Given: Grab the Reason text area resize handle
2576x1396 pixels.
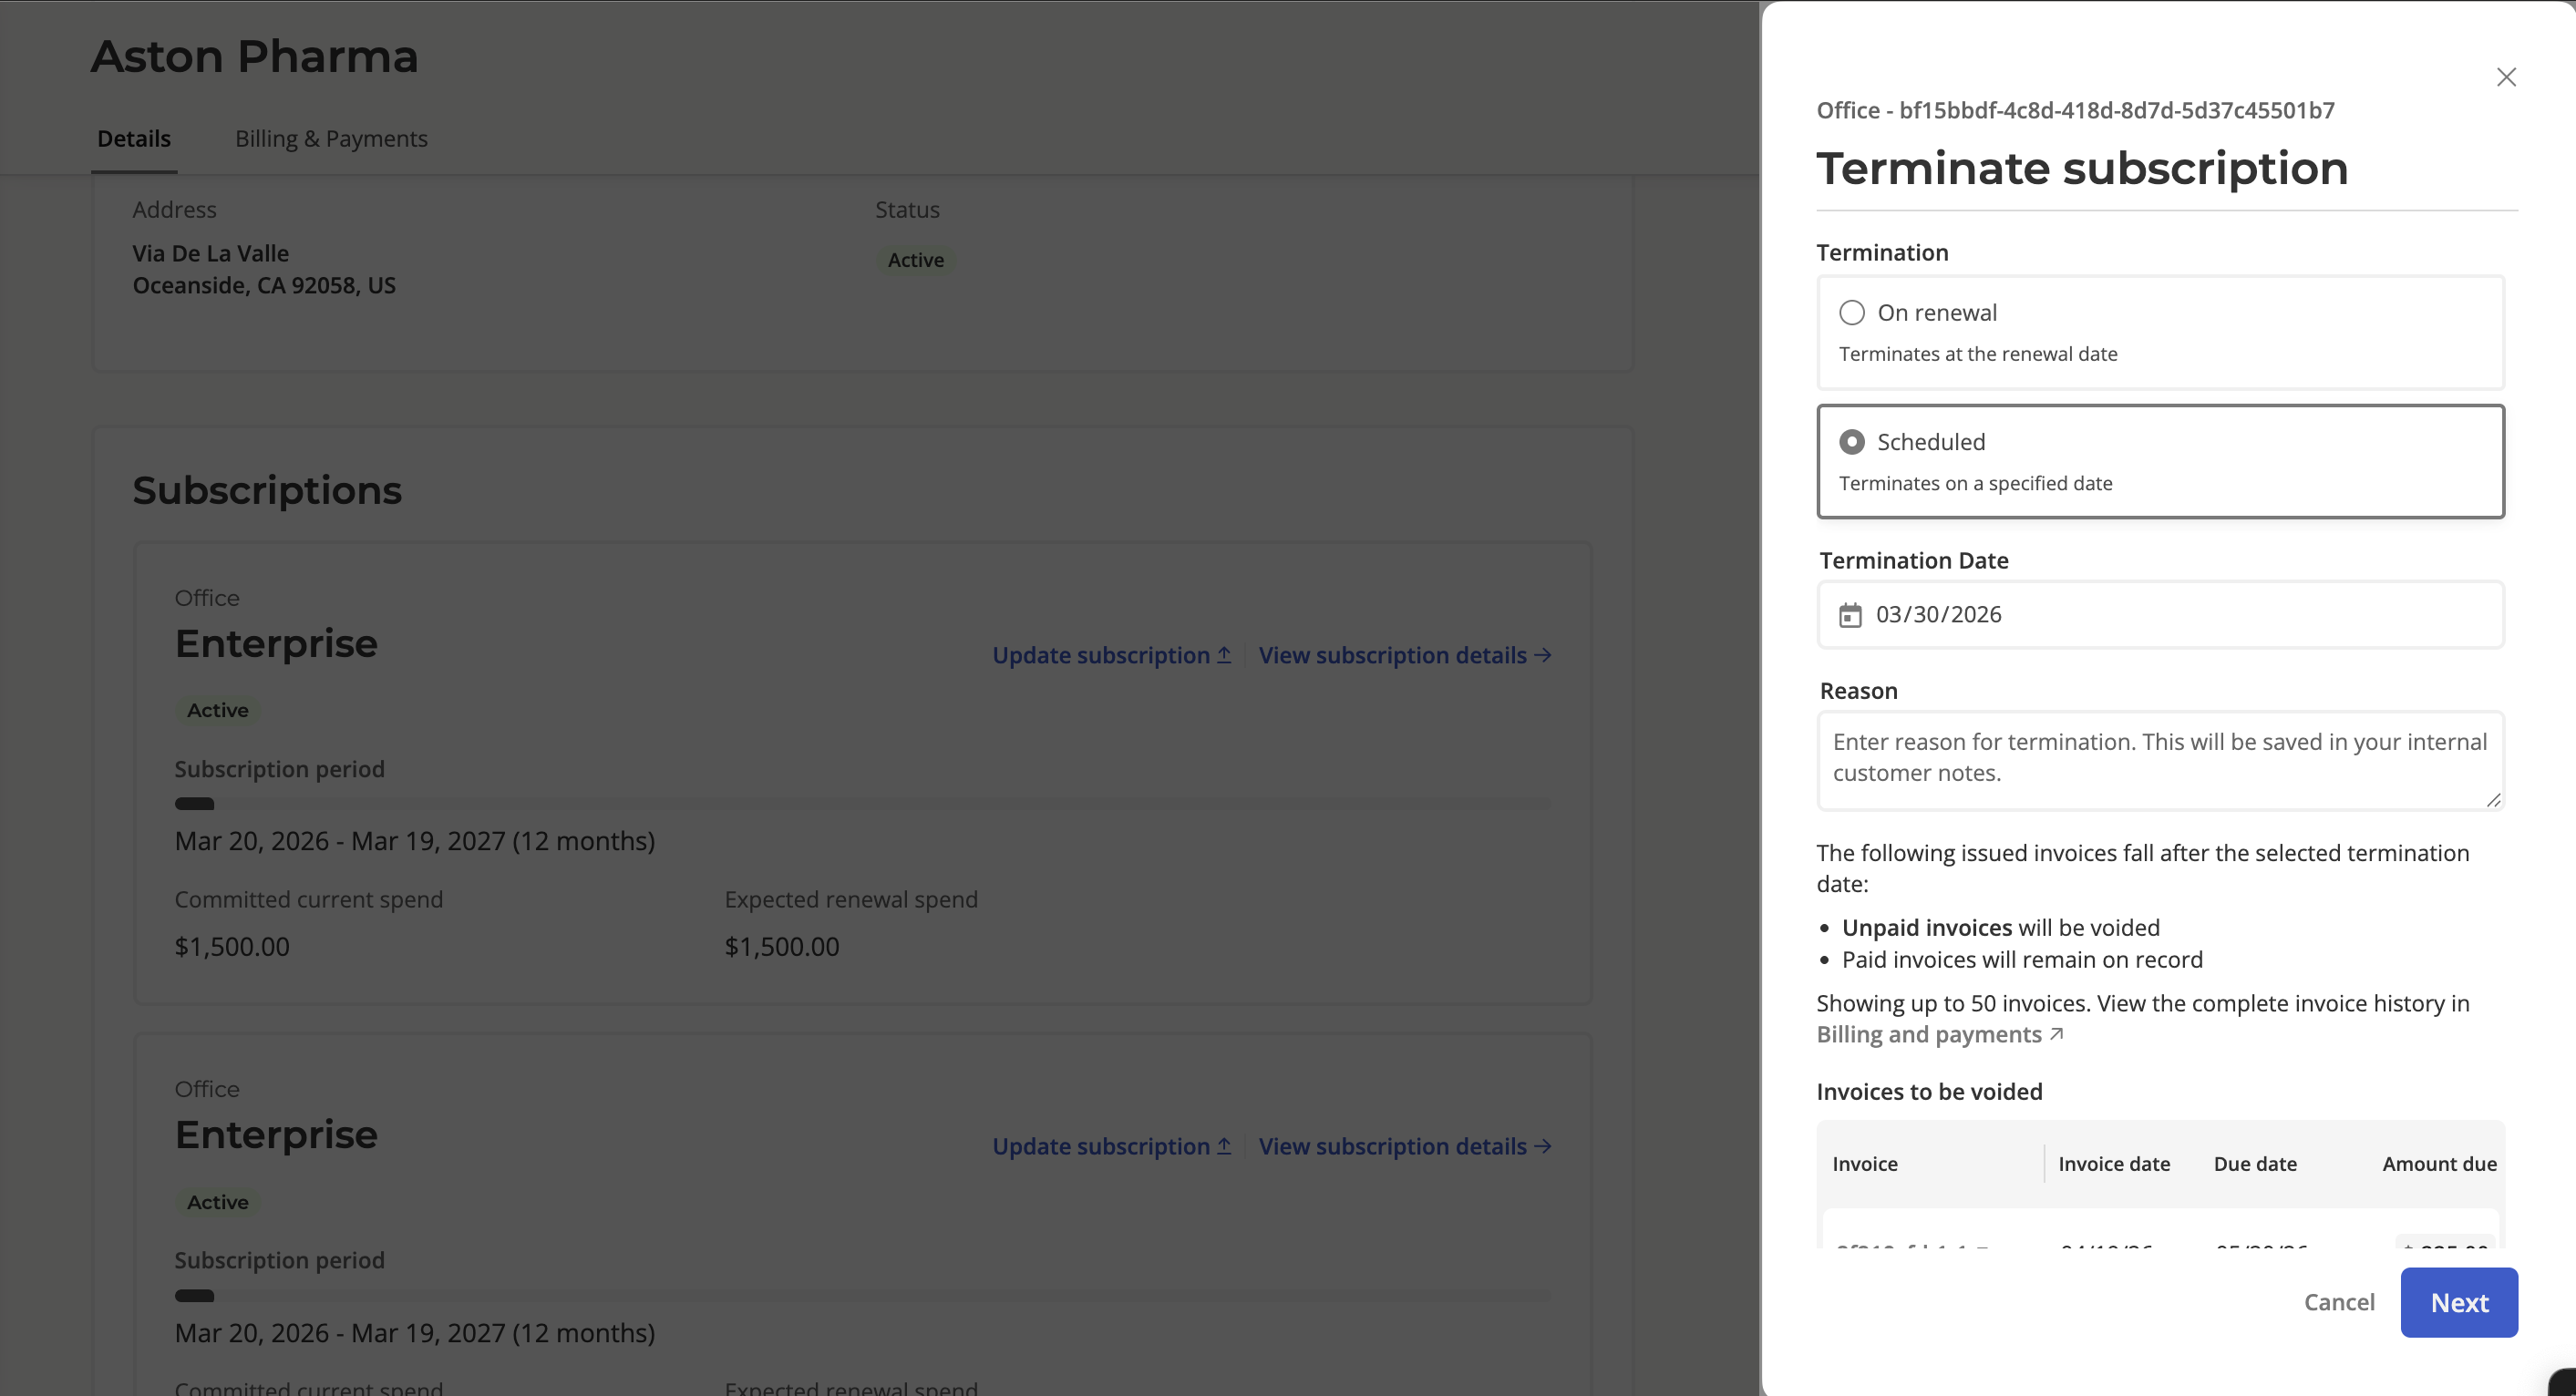Looking at the screenshot, I should (2493, 800).
